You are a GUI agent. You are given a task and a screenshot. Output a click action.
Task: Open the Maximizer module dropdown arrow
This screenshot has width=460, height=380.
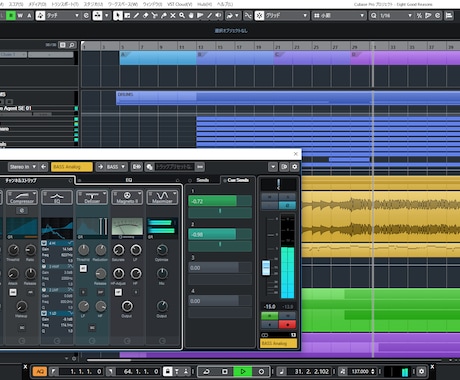point(175,193)
